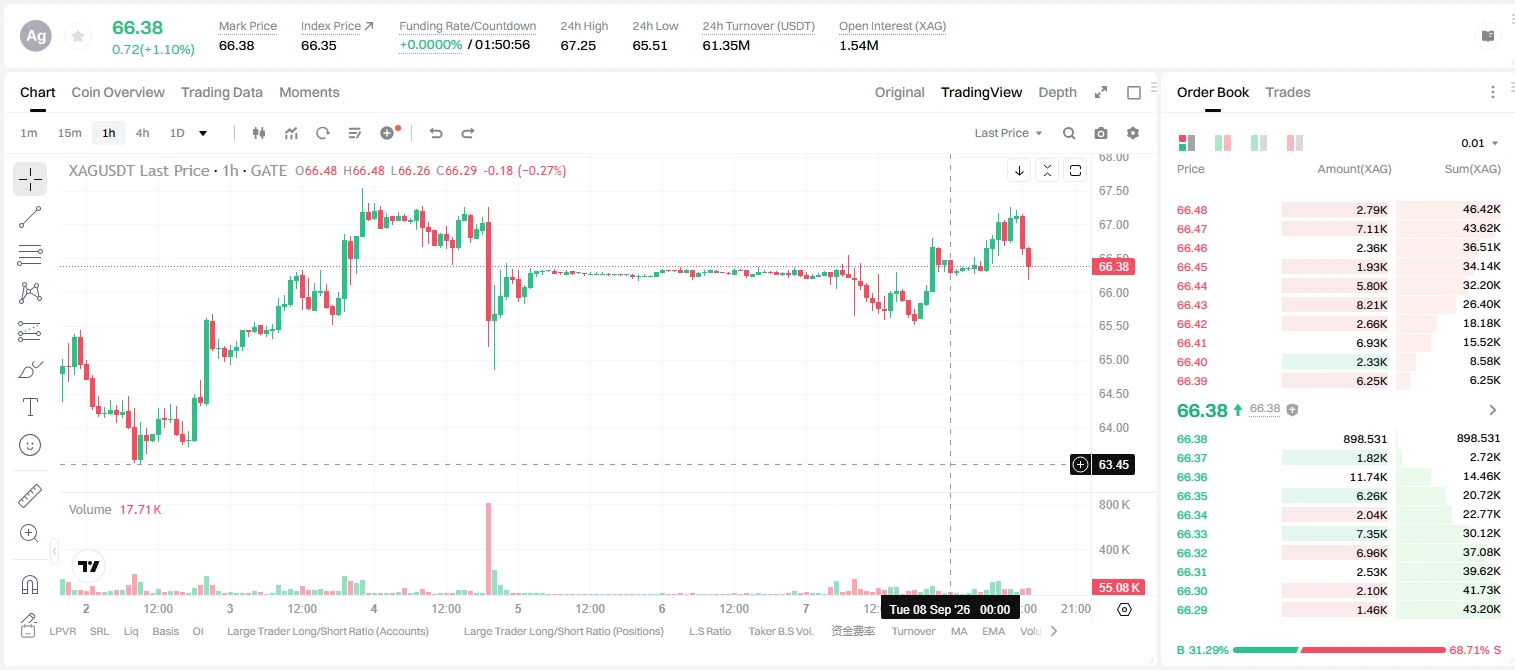Select the crosshair cursor tool
1515x670 pixels.
pos(30,179)
